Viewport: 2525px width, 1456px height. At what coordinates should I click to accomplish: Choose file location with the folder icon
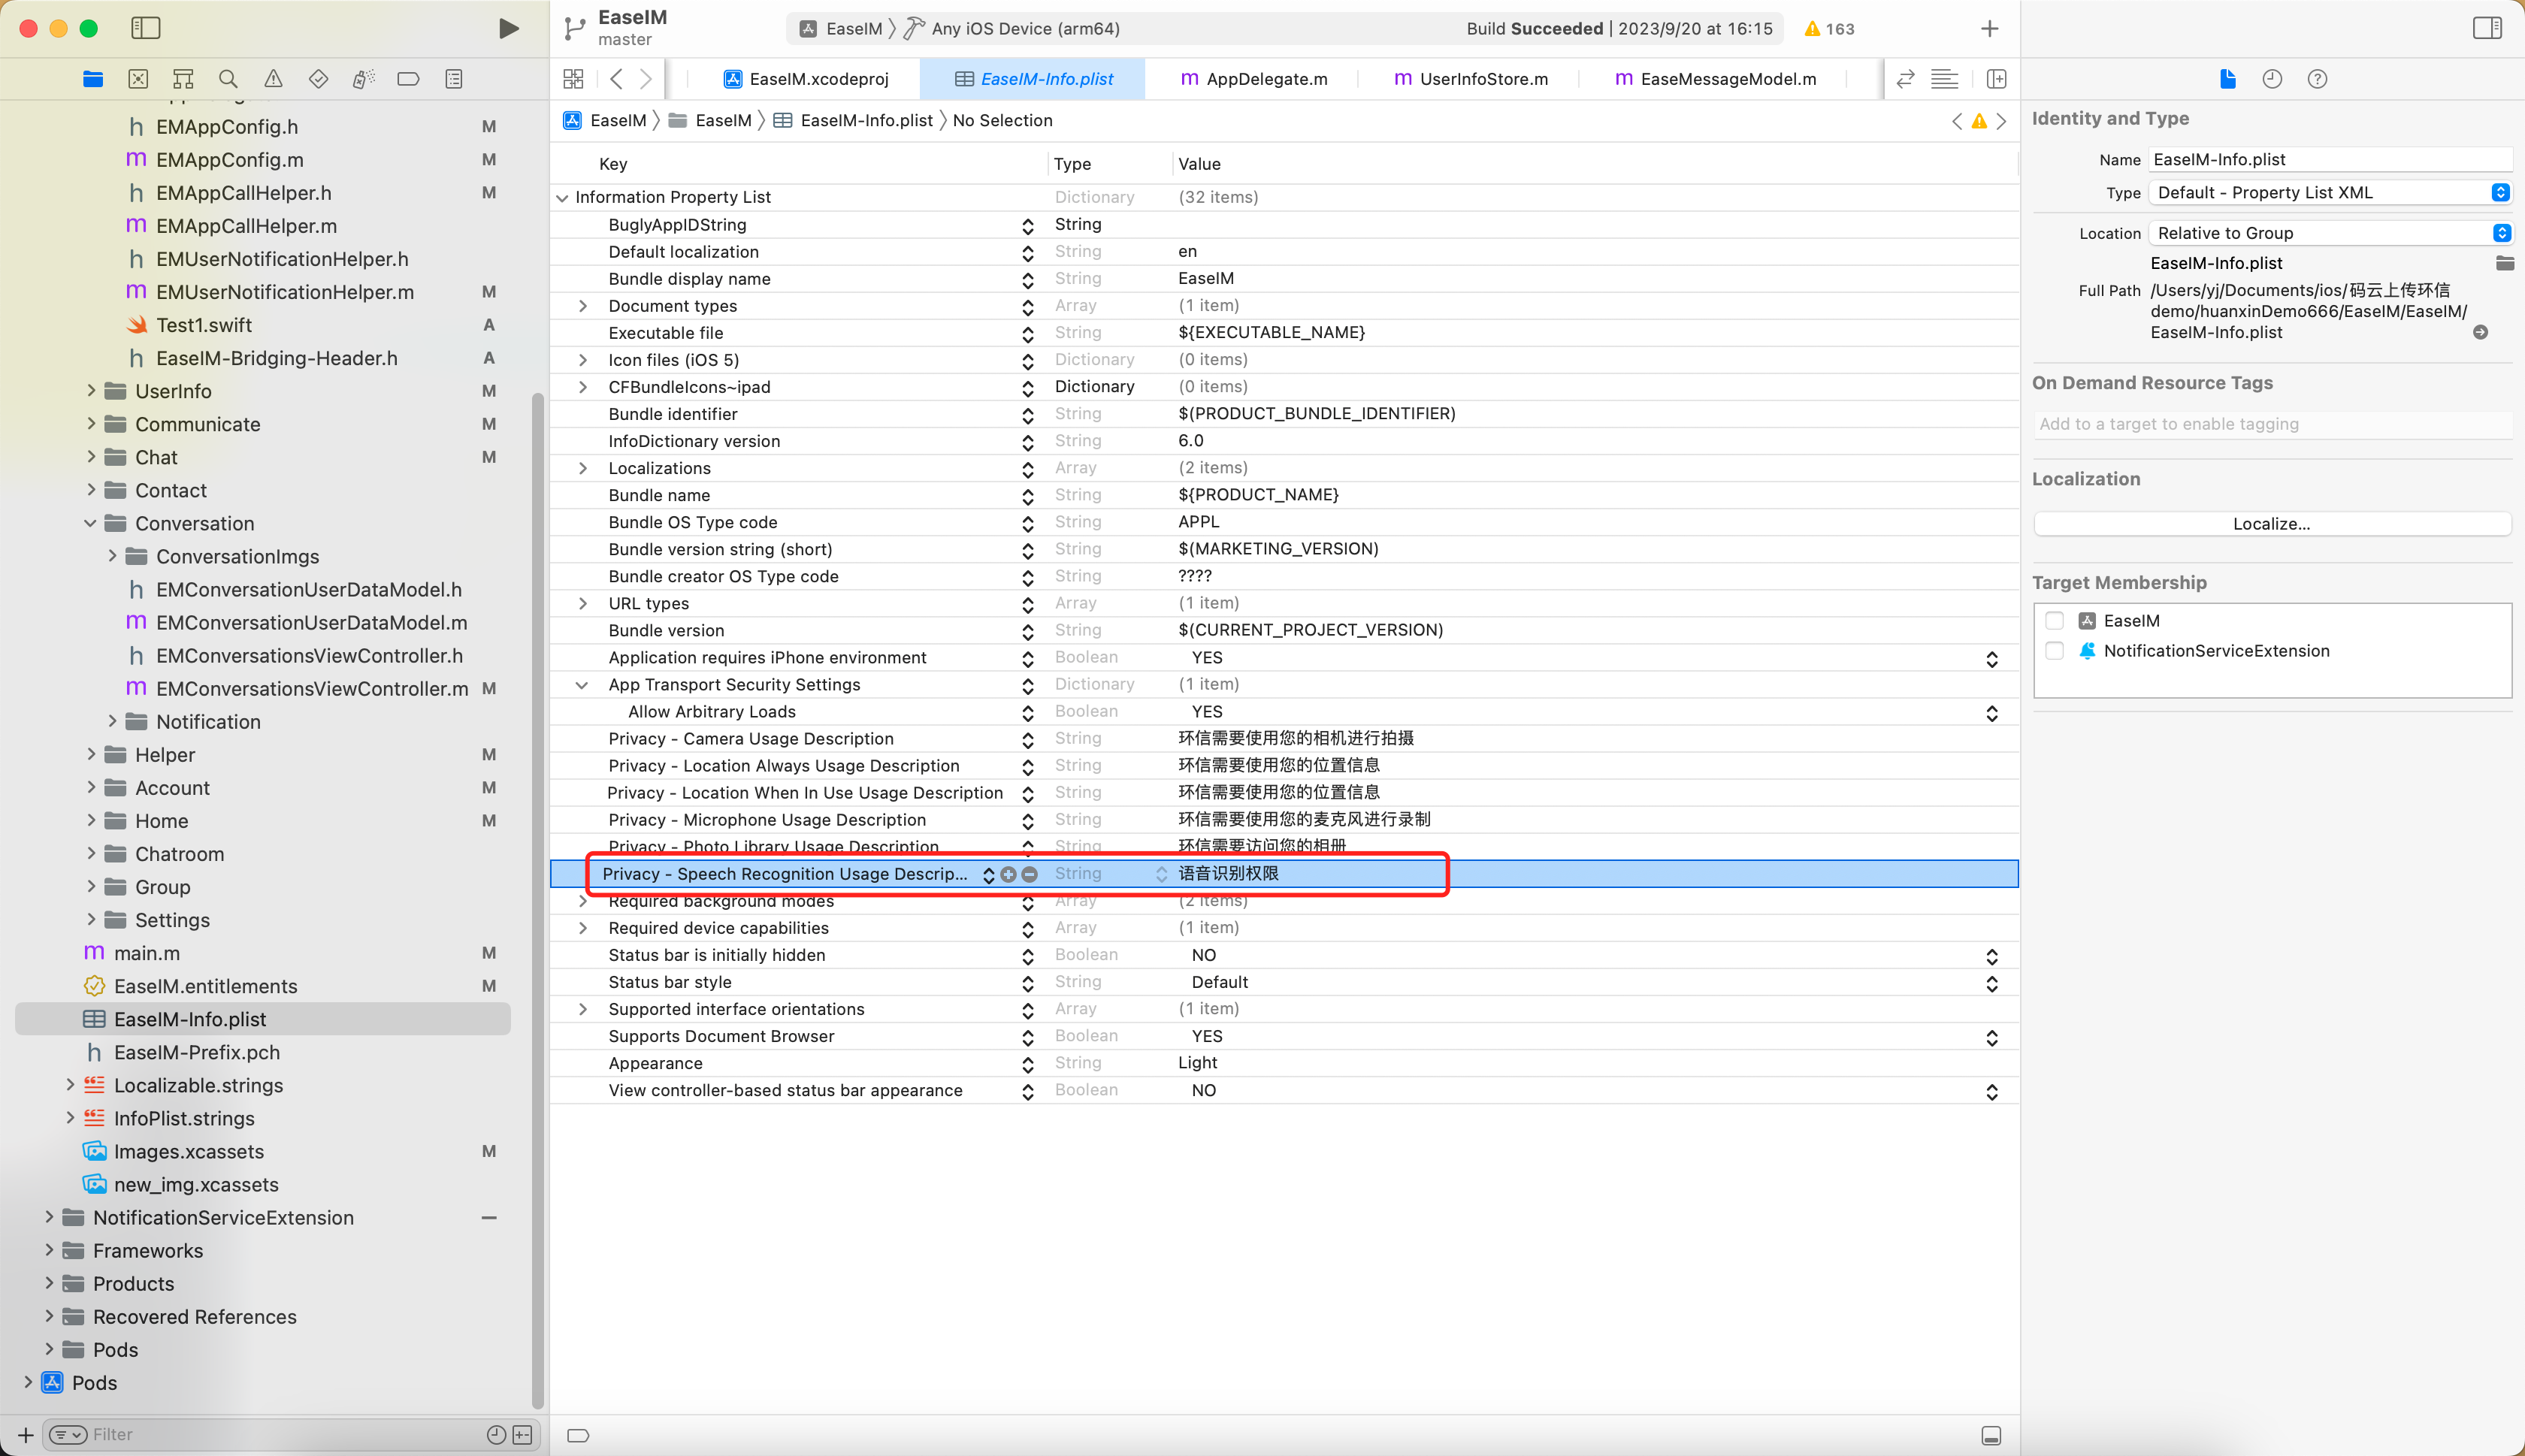(x=2504, y=263)
